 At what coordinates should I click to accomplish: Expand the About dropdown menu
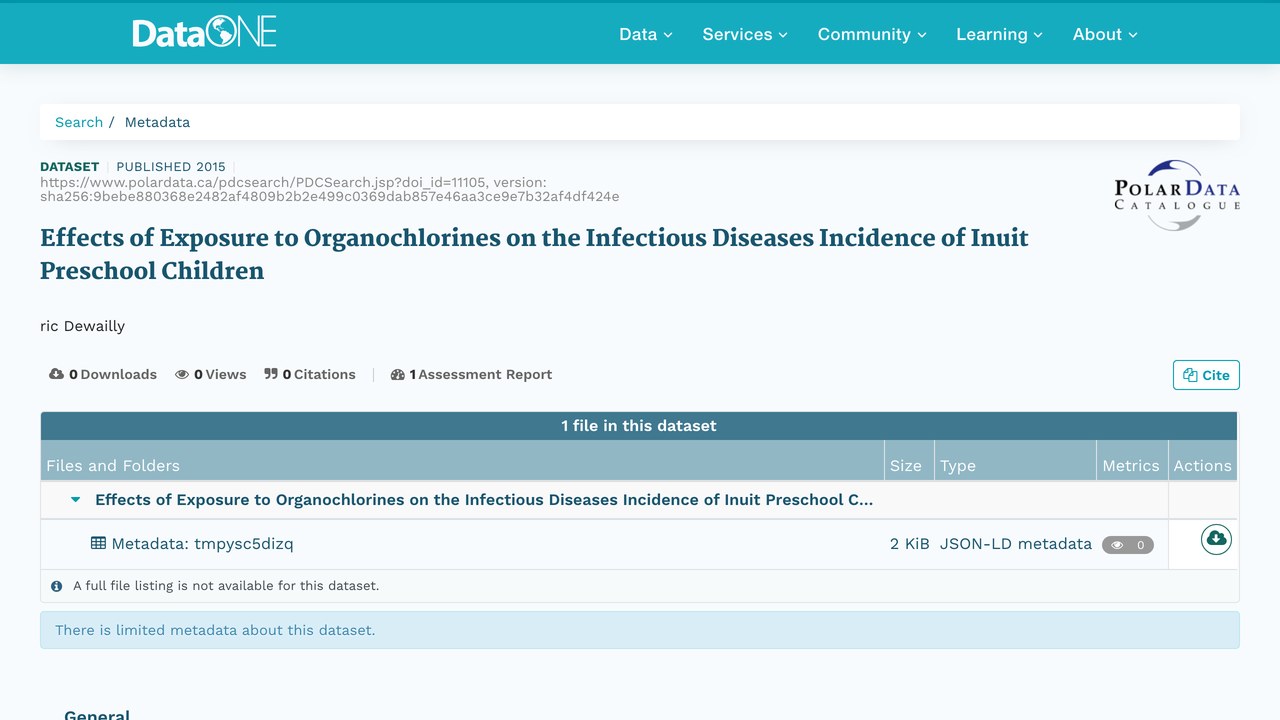(1105, 34)
